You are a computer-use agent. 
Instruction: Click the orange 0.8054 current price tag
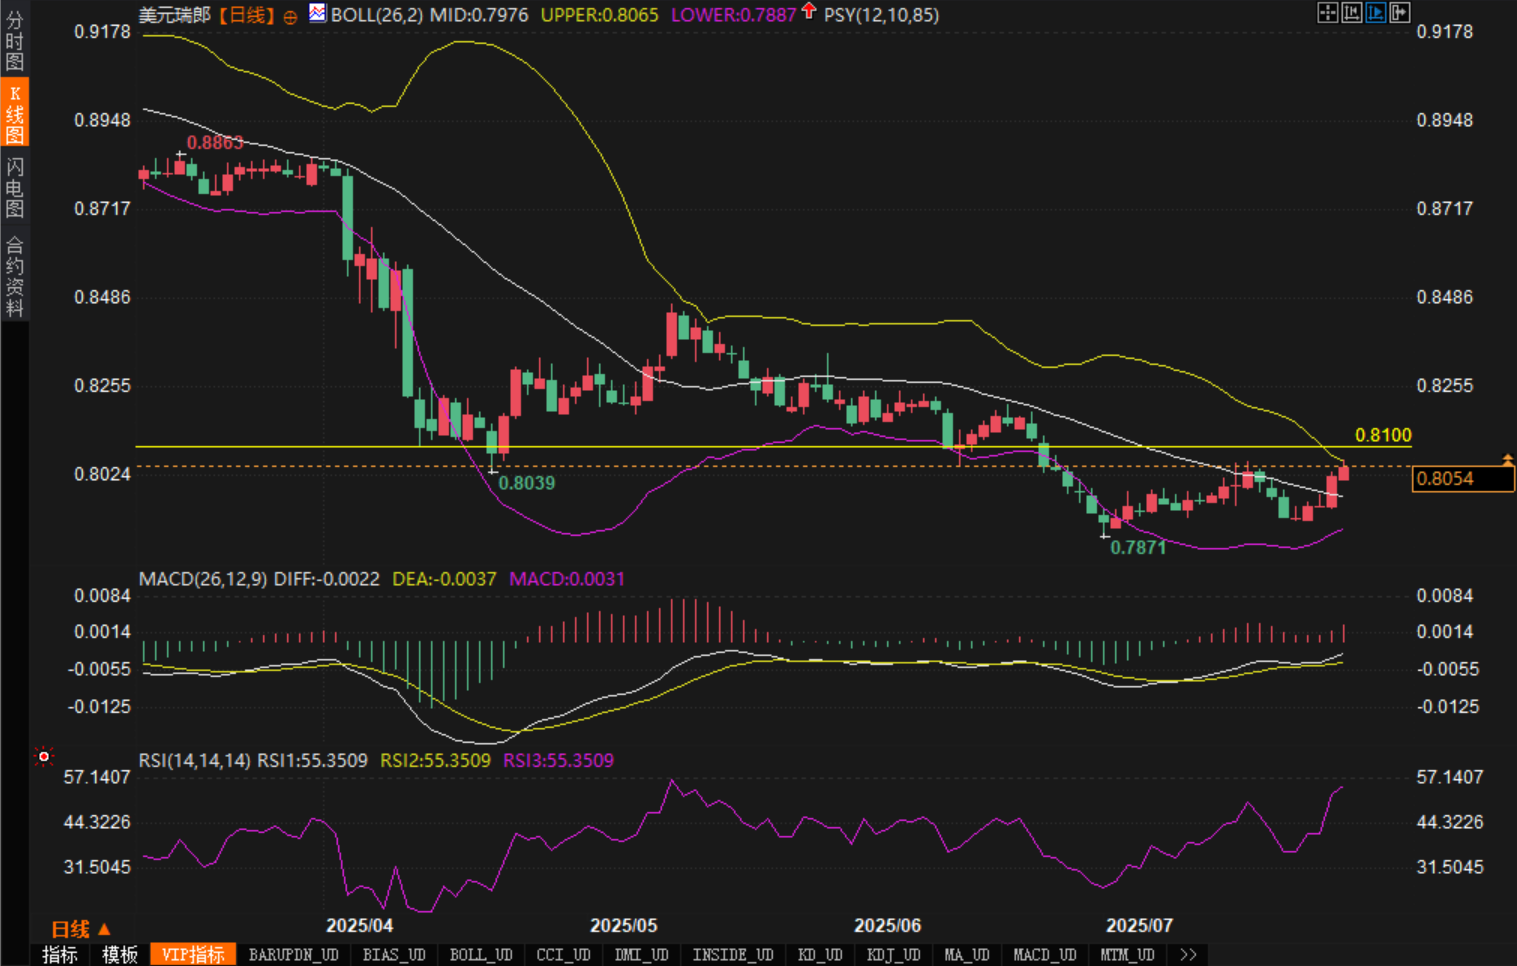1463,479
